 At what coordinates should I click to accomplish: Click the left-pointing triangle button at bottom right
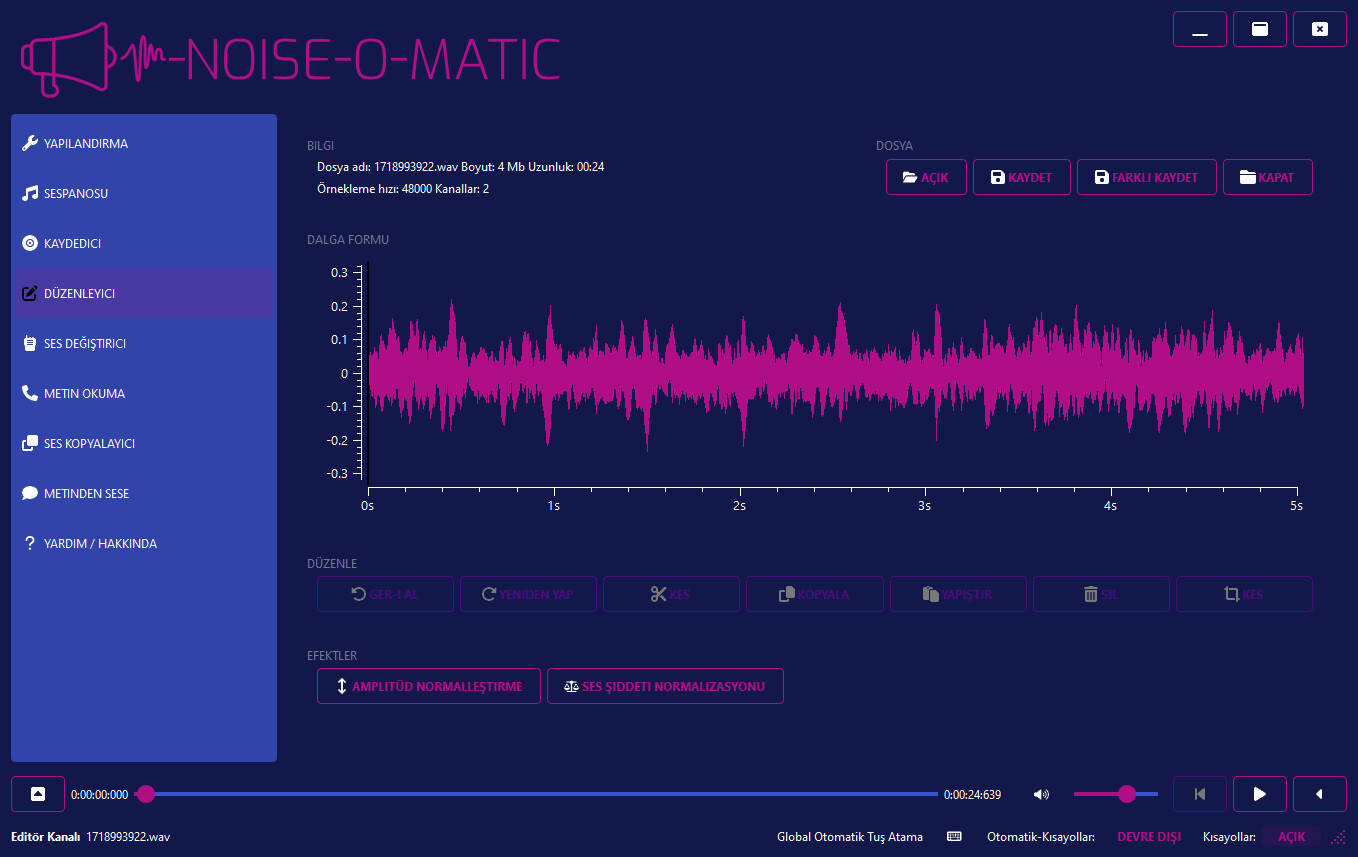tap(1319, 794)
